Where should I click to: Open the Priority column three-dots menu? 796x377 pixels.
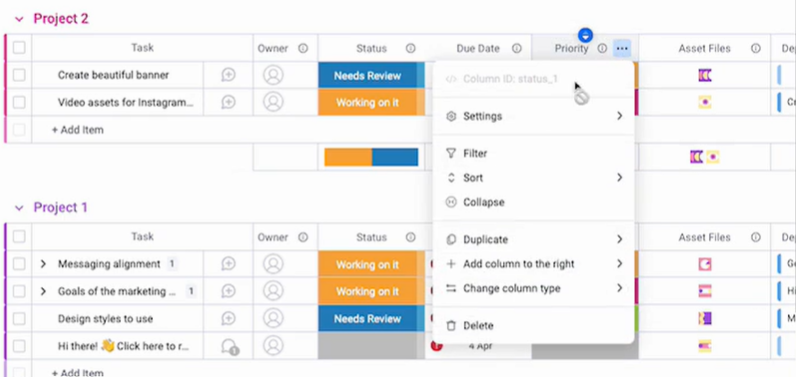click(622, 49)
